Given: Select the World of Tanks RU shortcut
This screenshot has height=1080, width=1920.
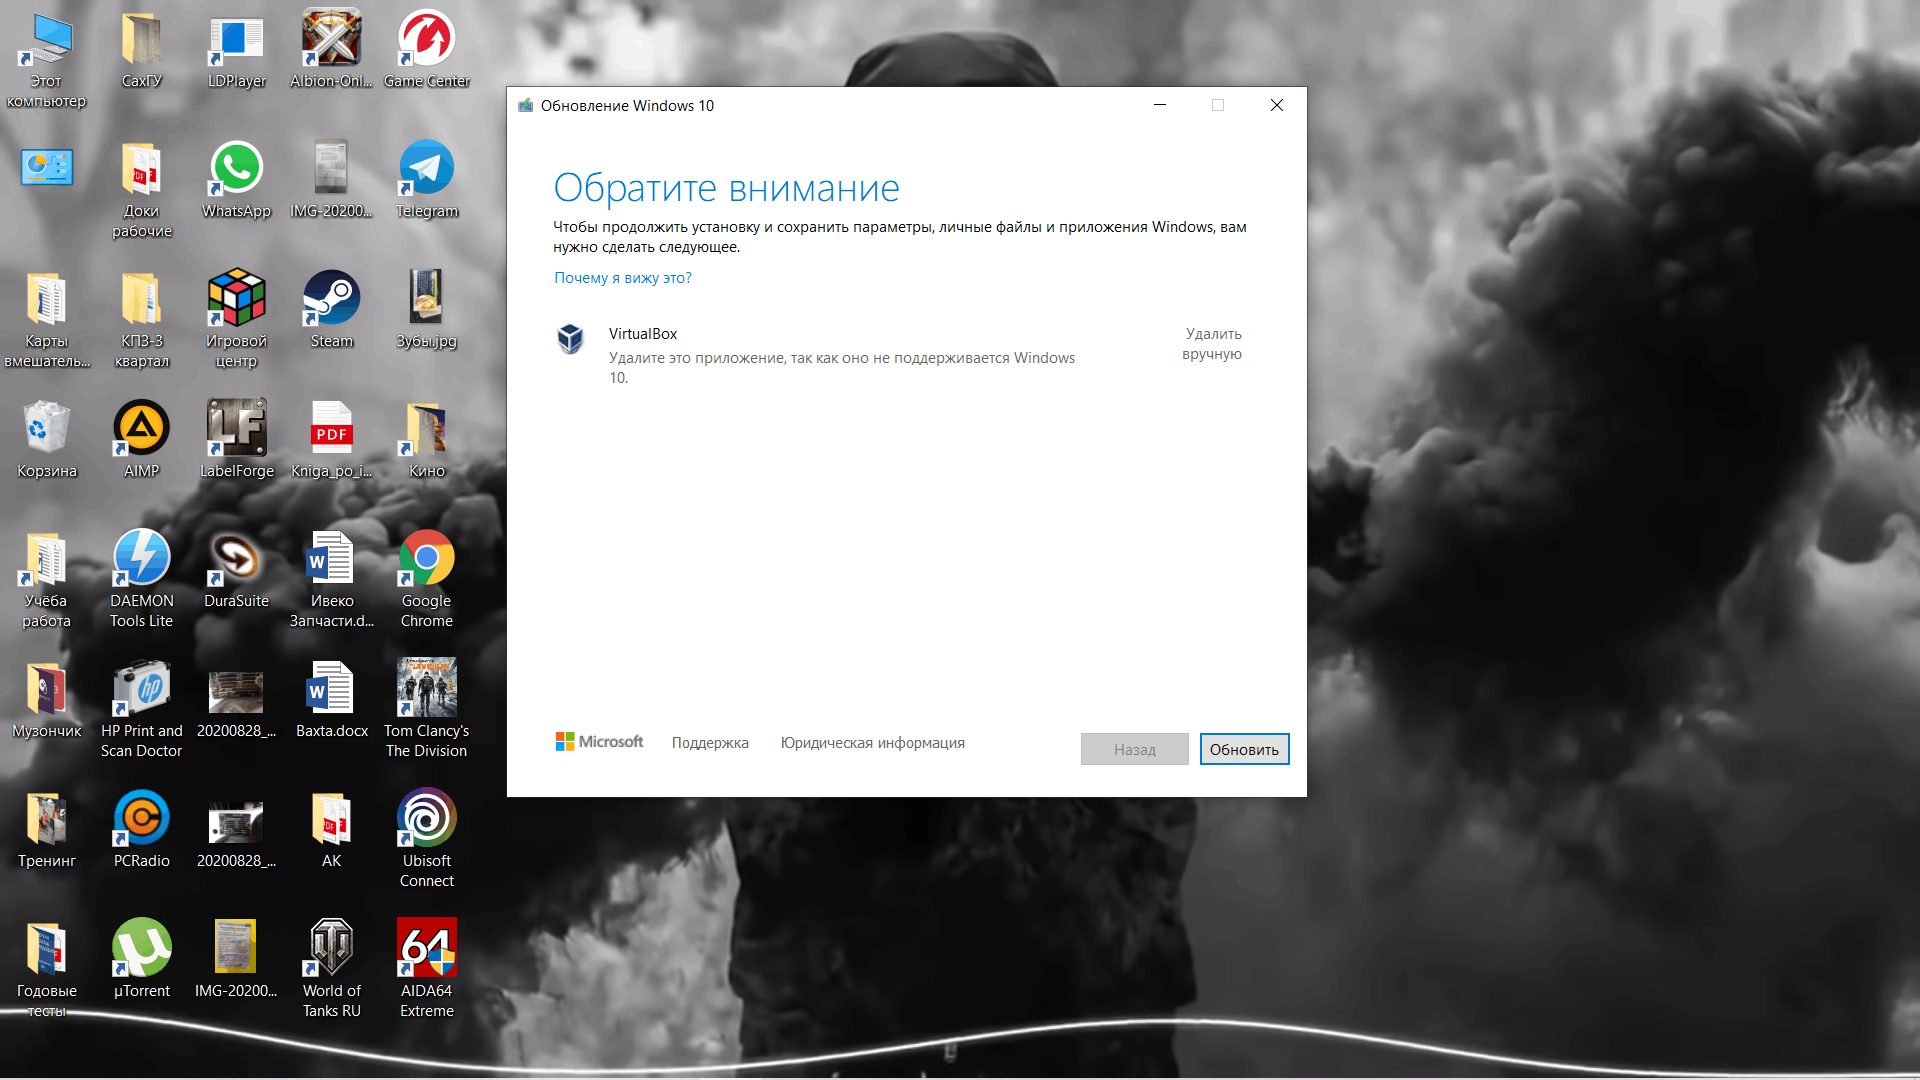Looking at the screenshot, I should pos(331,971).
